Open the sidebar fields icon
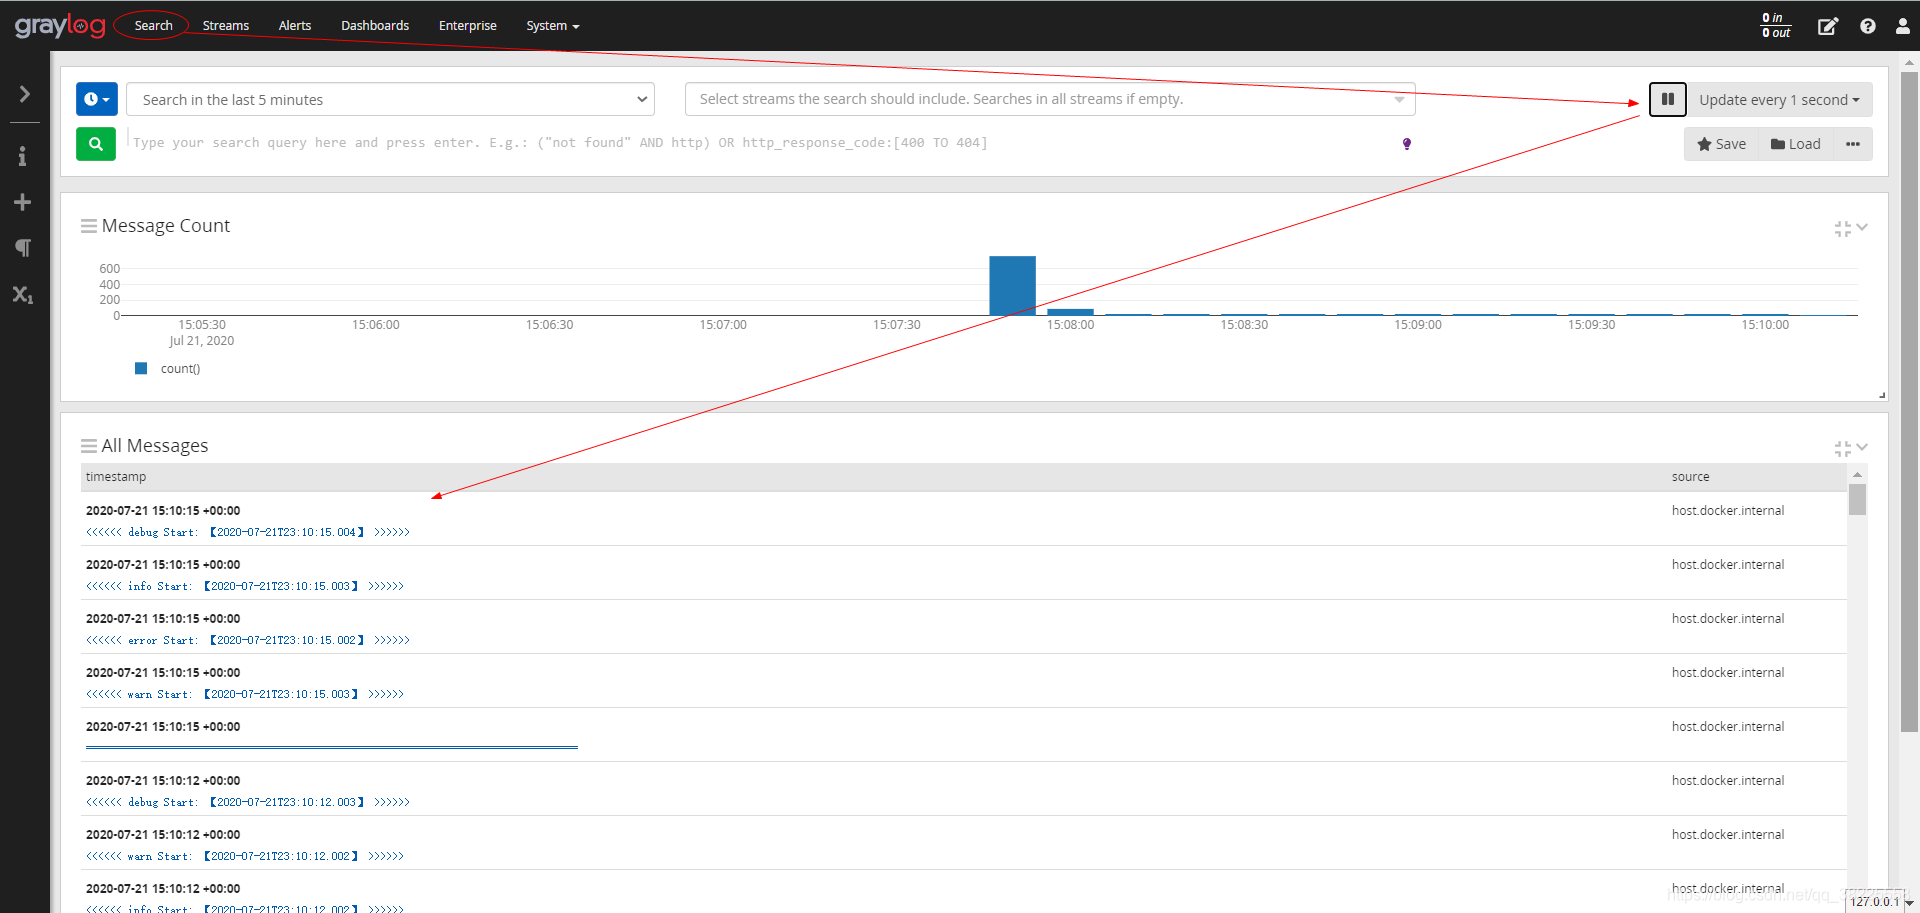Image resolution: width=1920 pixels, height=913 pixels. (22, 294)
